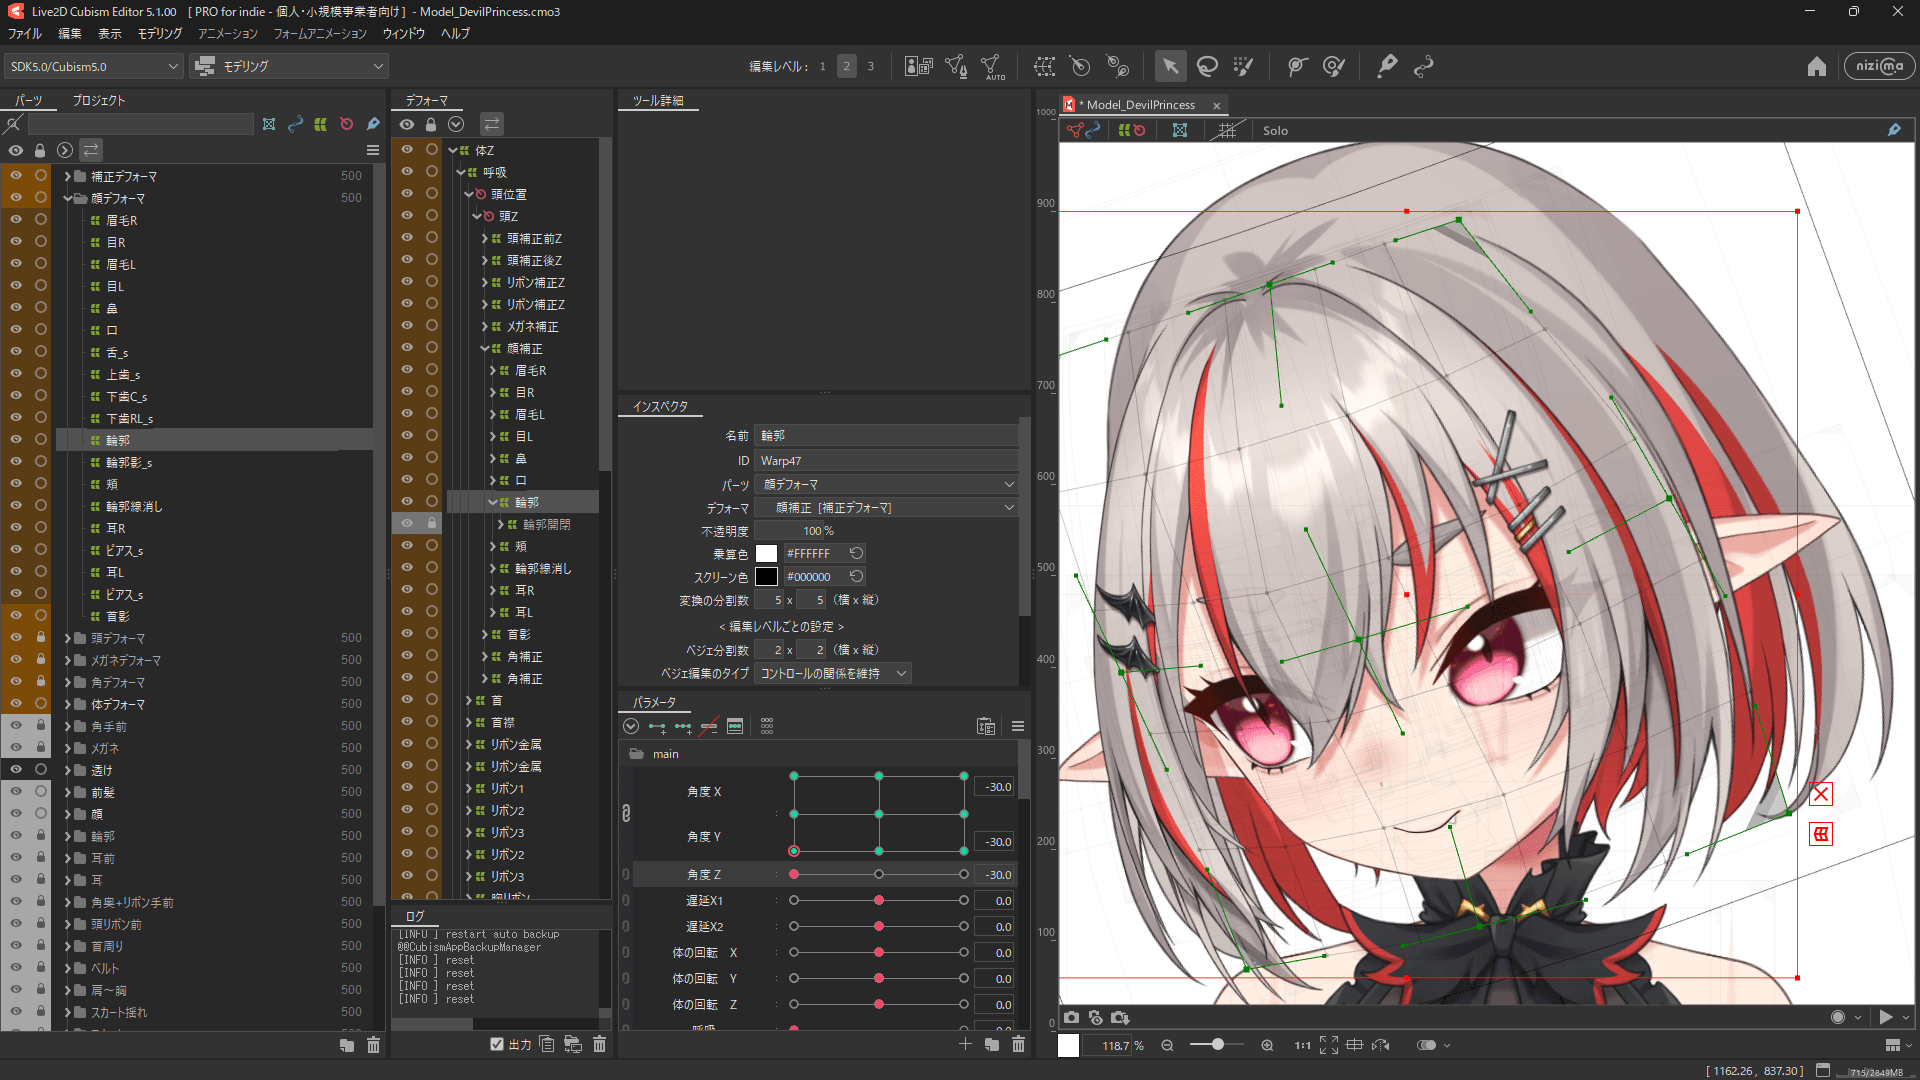Screen dimensions: 1920x1080
Task: Capture a snapshot of the canvas
Action: pyautogui.click(x=1071, y=1017)
